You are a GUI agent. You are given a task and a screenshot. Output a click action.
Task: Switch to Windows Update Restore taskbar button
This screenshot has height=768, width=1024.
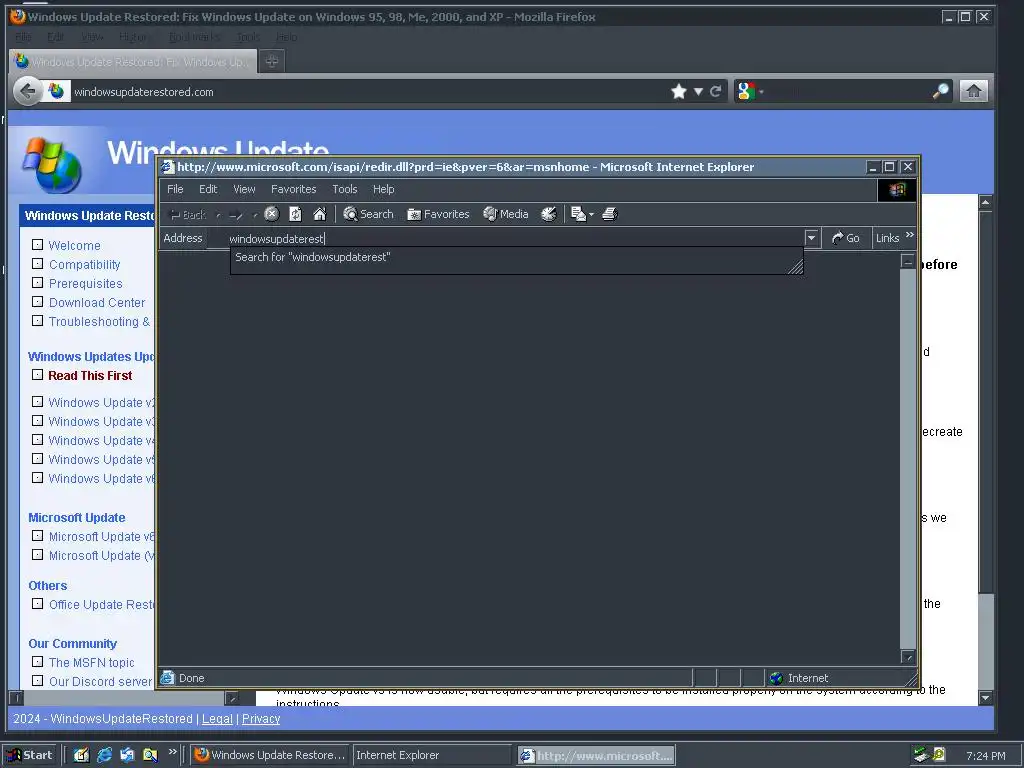[x=270, y=756]
